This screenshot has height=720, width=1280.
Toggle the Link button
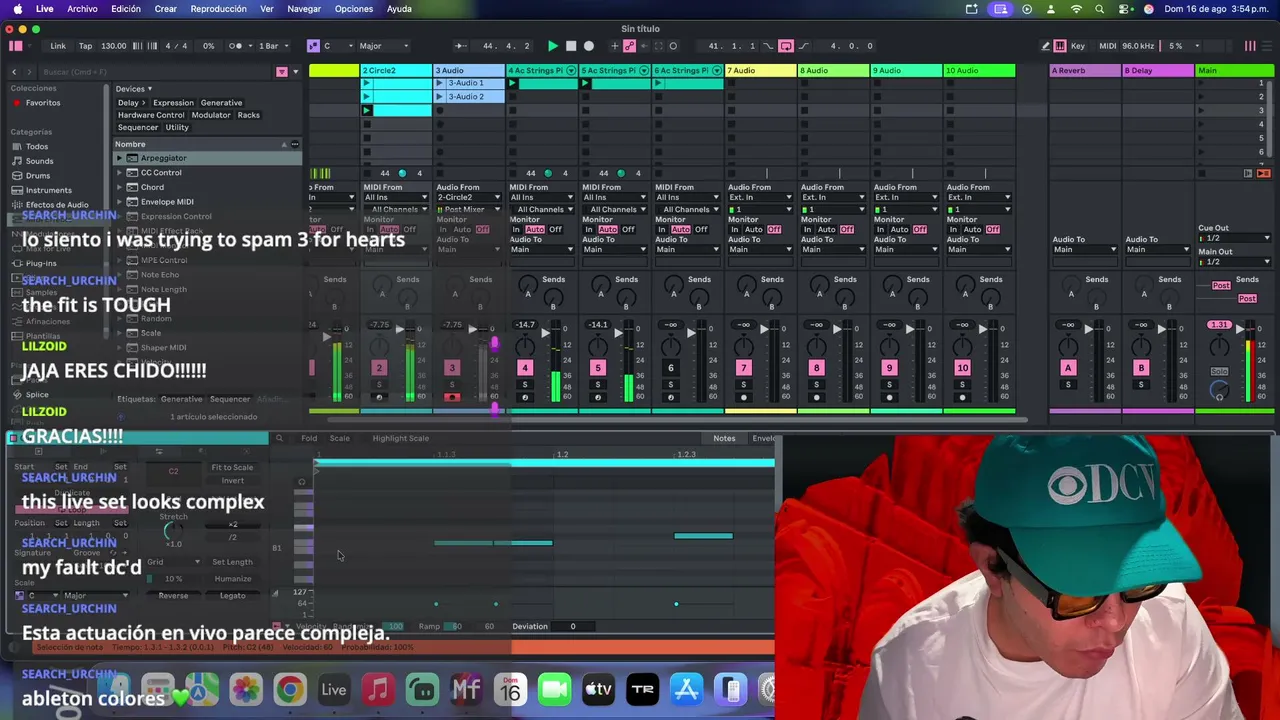58,46
